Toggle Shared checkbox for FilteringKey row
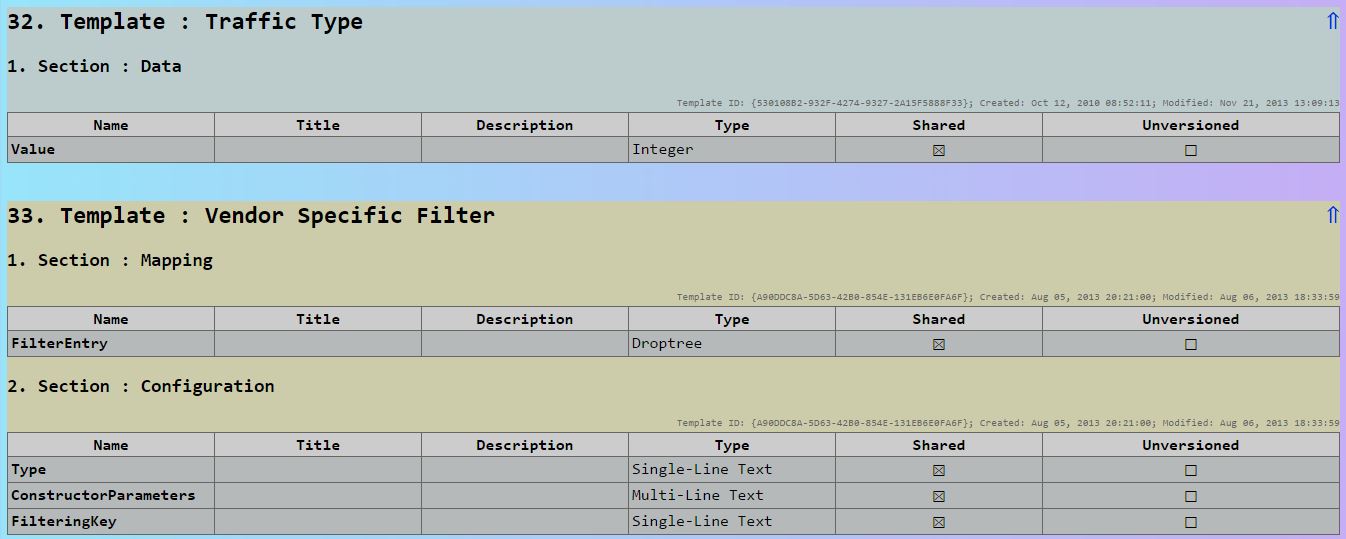Viewport: 1346px width, 539px height. coord(938,522)
